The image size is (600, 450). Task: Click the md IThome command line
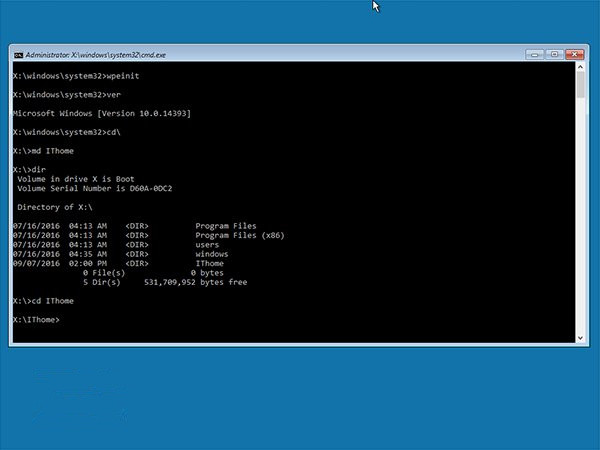point(44,151)
